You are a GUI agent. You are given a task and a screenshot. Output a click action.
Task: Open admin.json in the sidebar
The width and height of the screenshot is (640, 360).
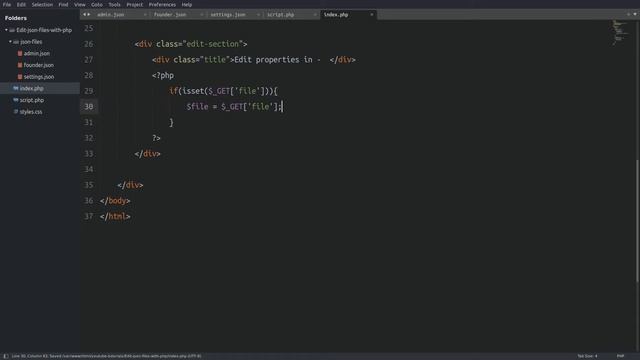tap(37, 53)
